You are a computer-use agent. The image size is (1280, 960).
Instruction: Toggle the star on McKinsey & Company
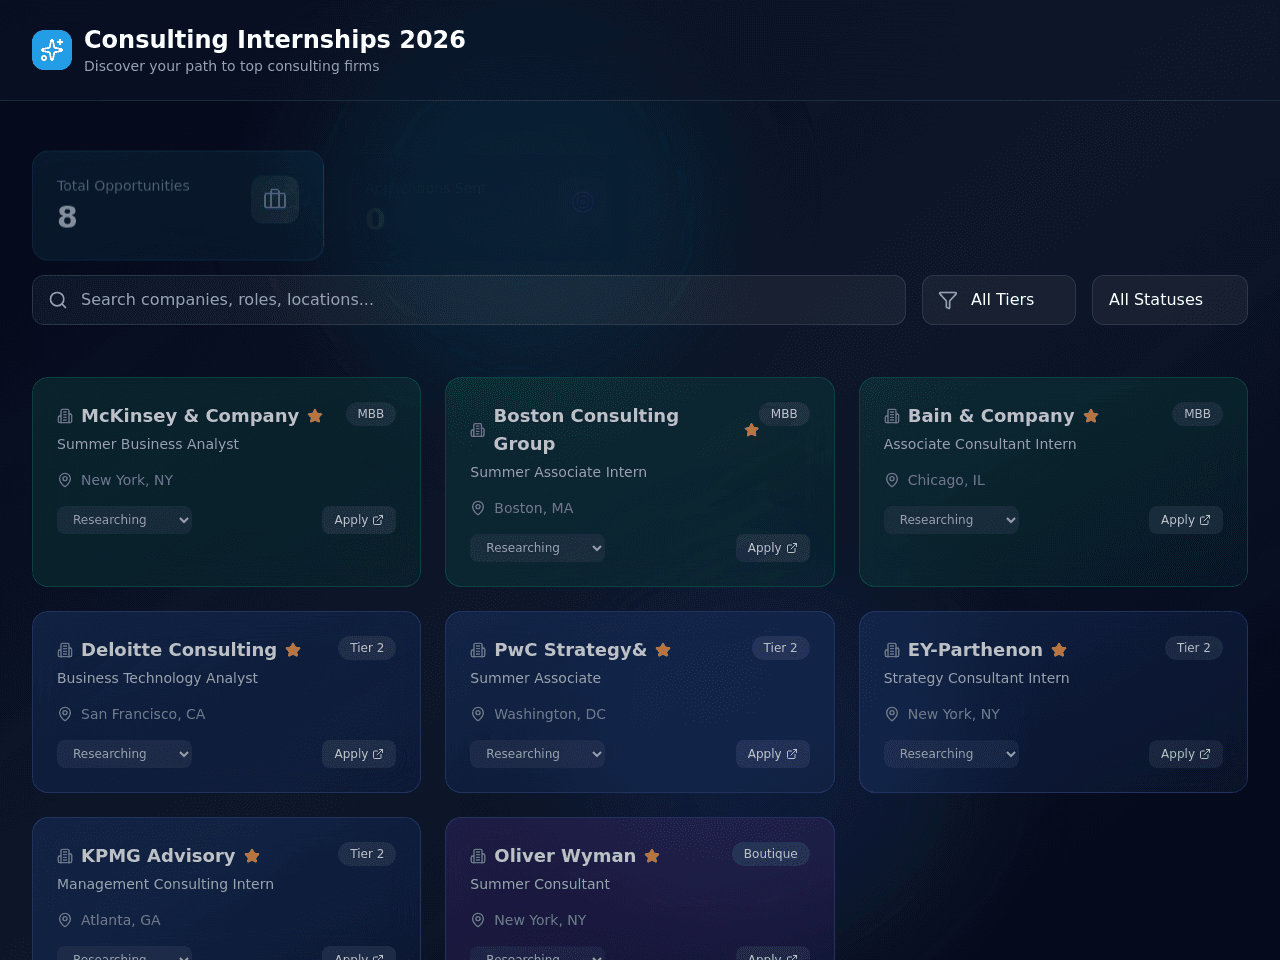[315, 416]
